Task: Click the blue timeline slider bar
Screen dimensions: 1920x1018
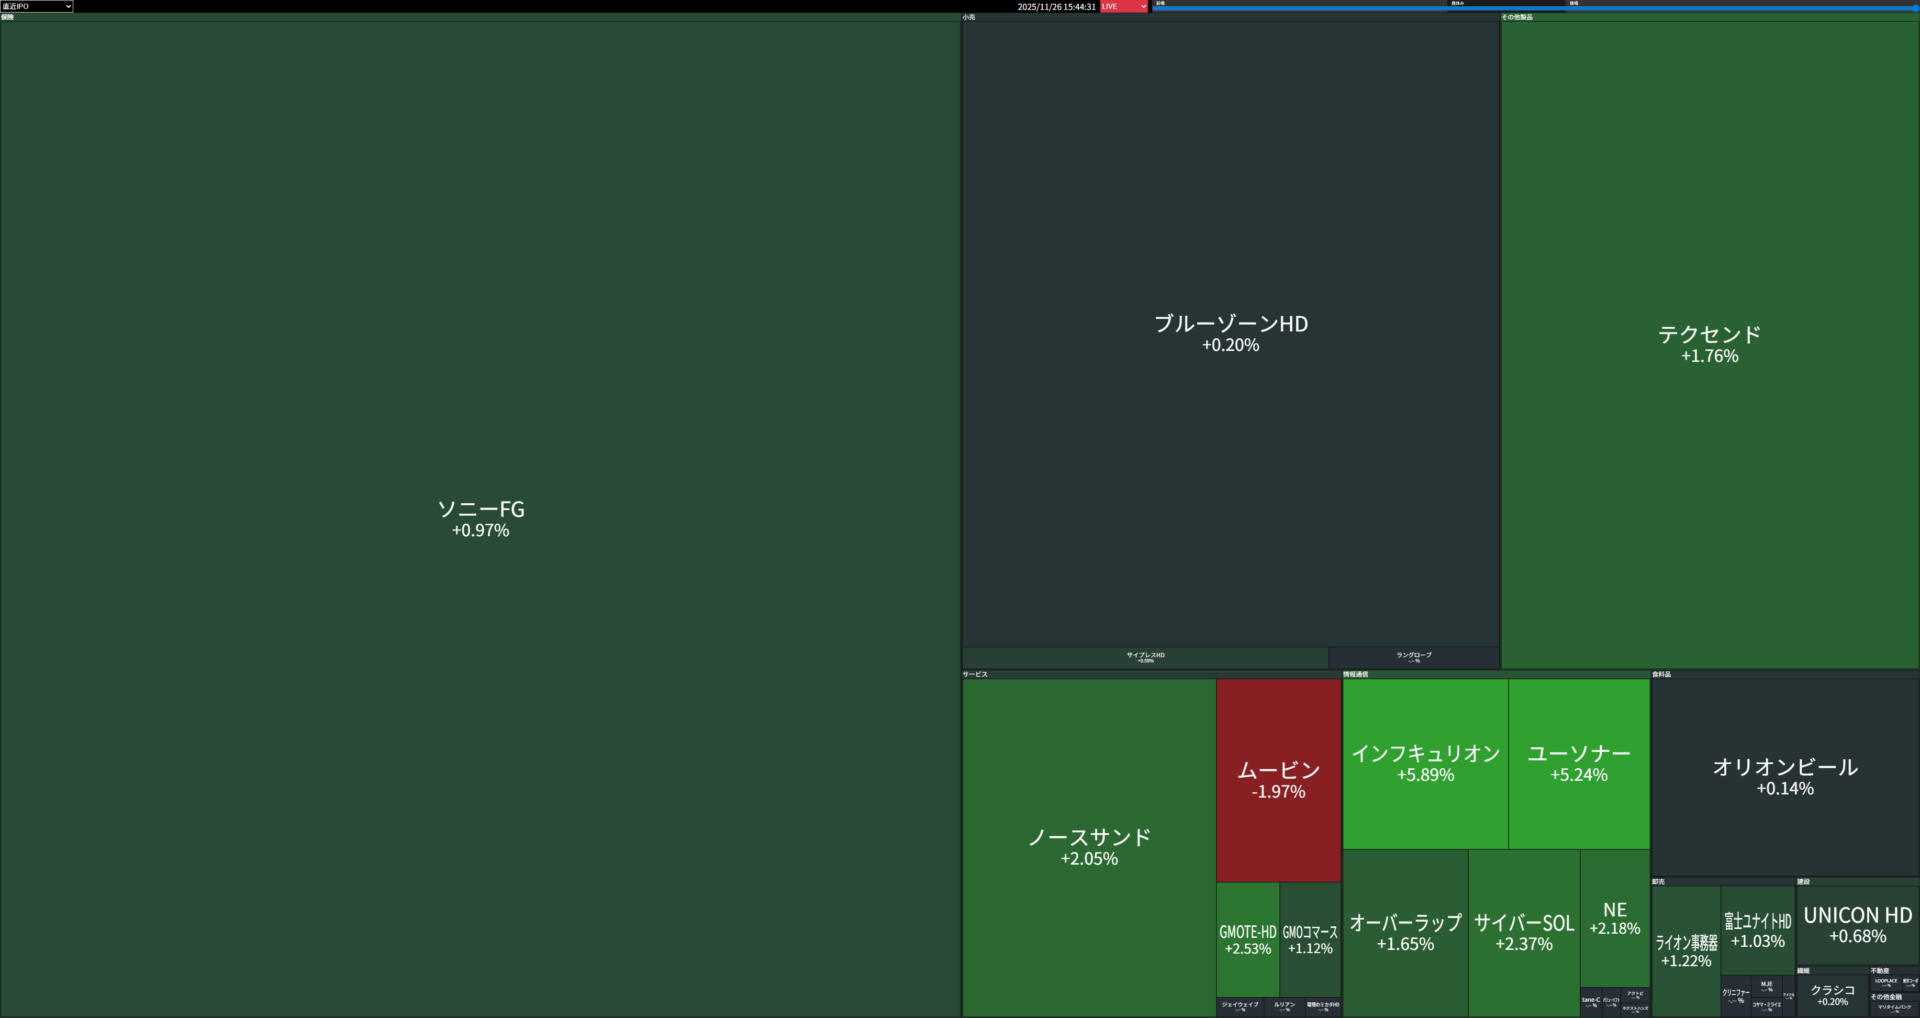Action: coord(1534,8)
